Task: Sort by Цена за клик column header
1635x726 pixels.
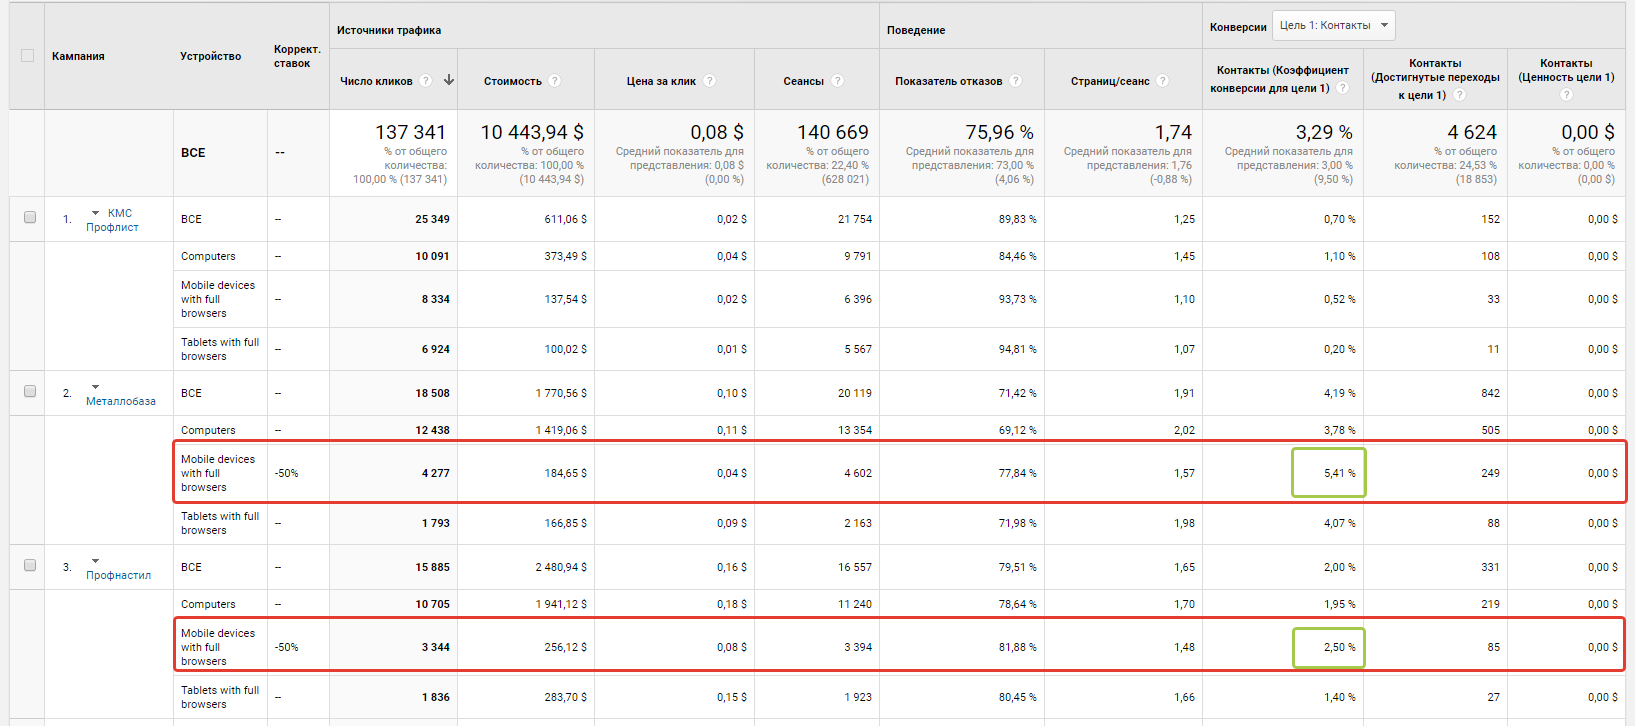Action: (x=661, y=81)
